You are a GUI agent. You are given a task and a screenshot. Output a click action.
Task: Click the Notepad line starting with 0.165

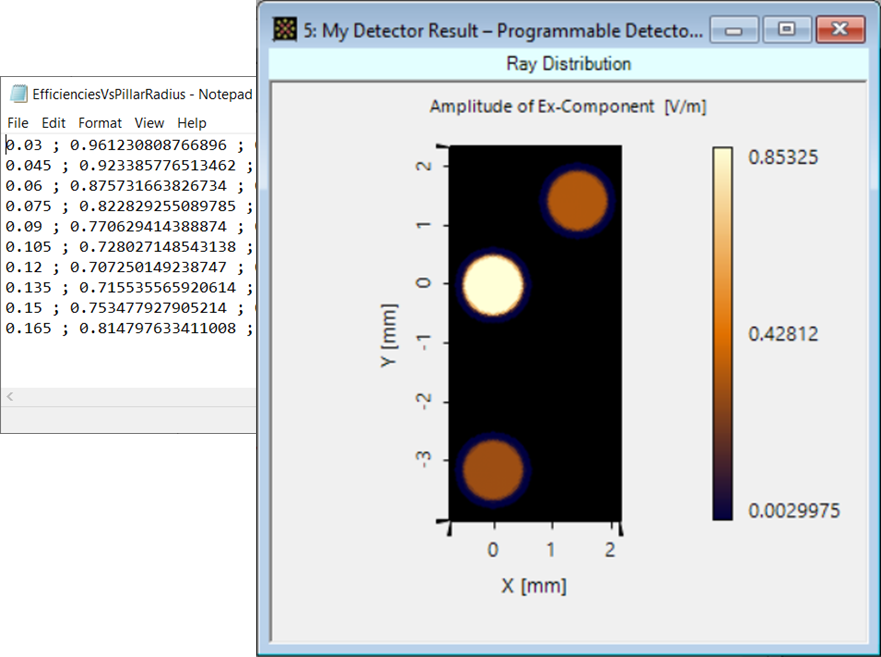130,328
